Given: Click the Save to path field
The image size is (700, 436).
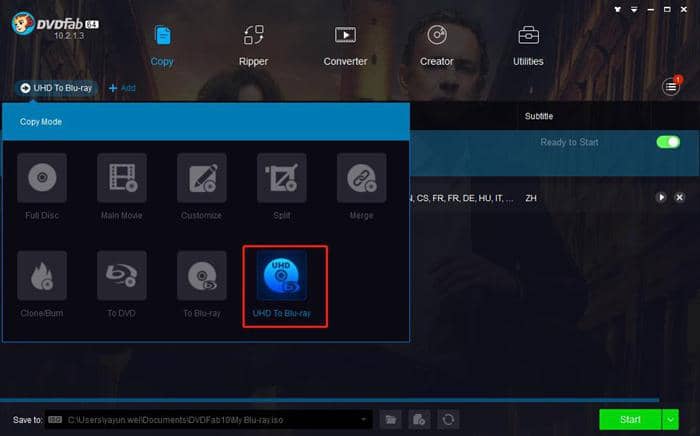Looking at the screenshot, I should [x=208, y=419].
